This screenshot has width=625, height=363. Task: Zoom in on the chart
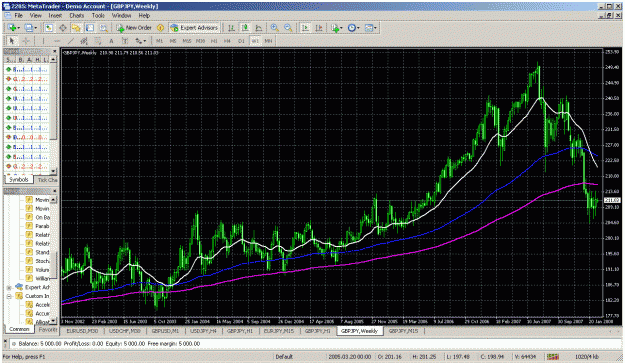(275, 27)
